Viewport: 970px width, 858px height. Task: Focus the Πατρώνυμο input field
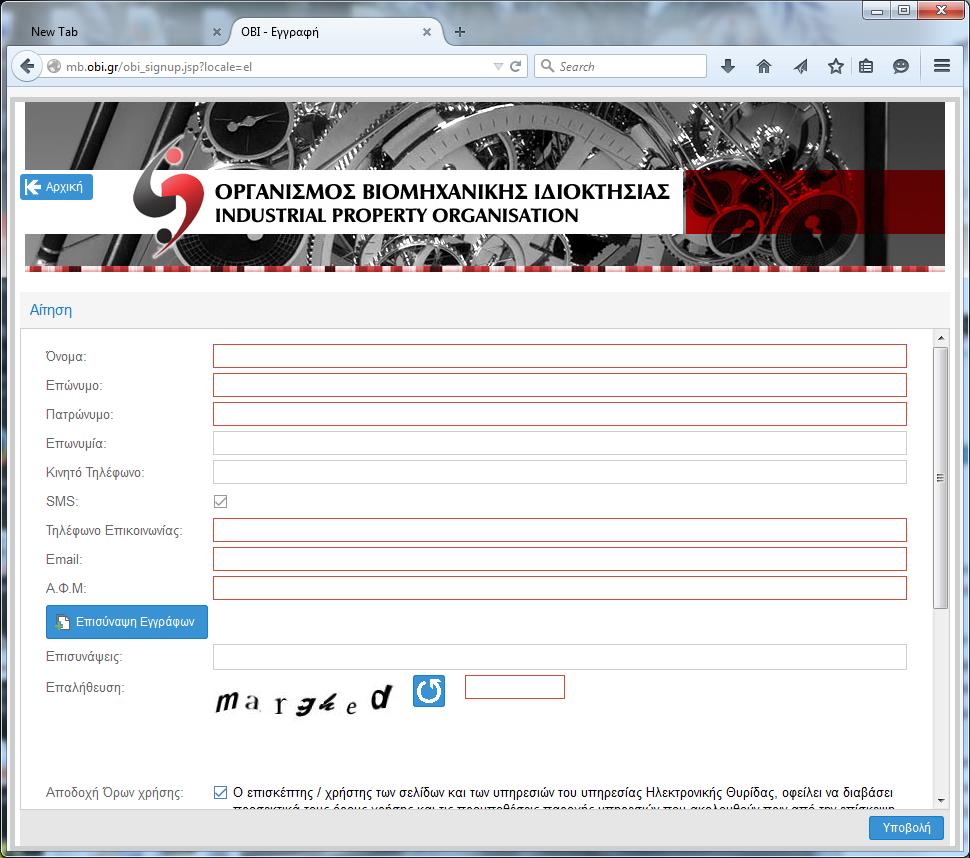pos(560,414)
